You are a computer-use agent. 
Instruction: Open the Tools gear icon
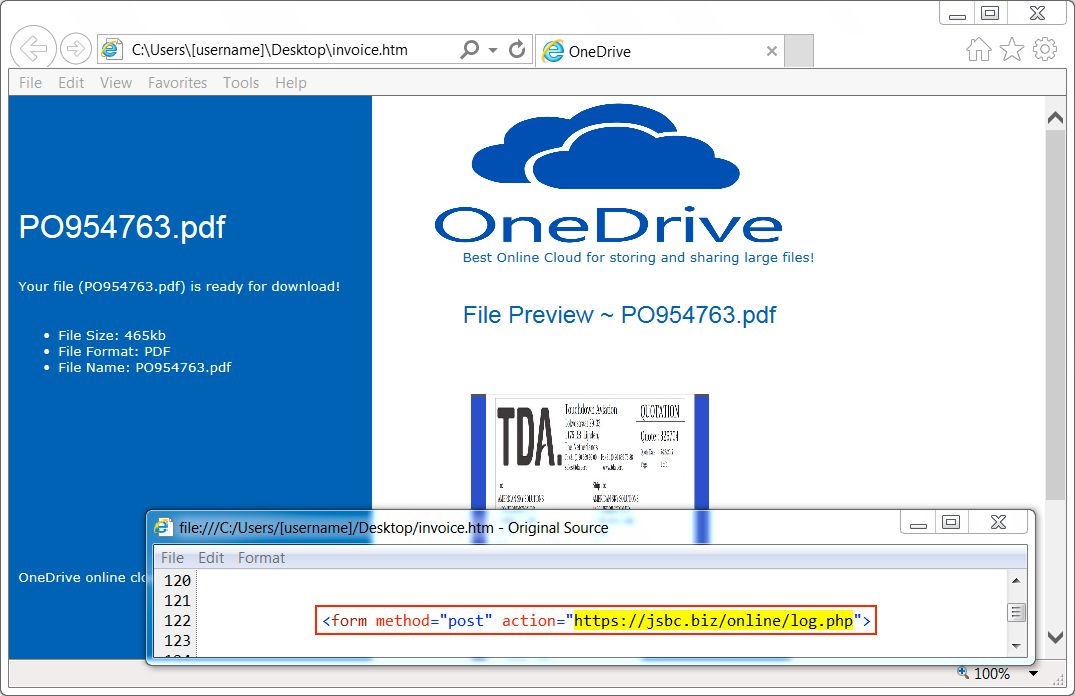click(1045, 49)
